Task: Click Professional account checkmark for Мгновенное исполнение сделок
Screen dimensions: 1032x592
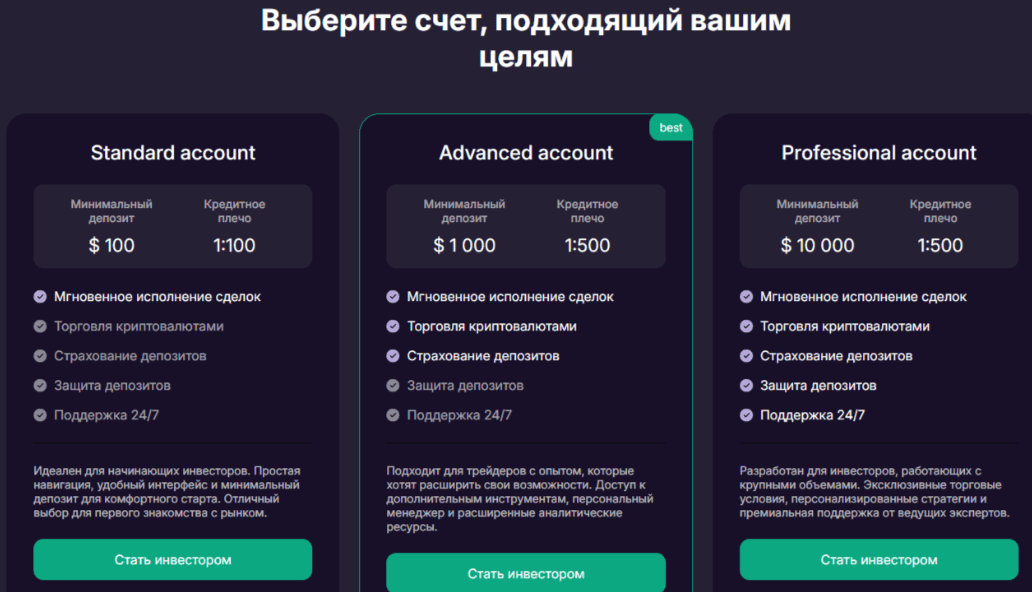Action: click(746, 297)
